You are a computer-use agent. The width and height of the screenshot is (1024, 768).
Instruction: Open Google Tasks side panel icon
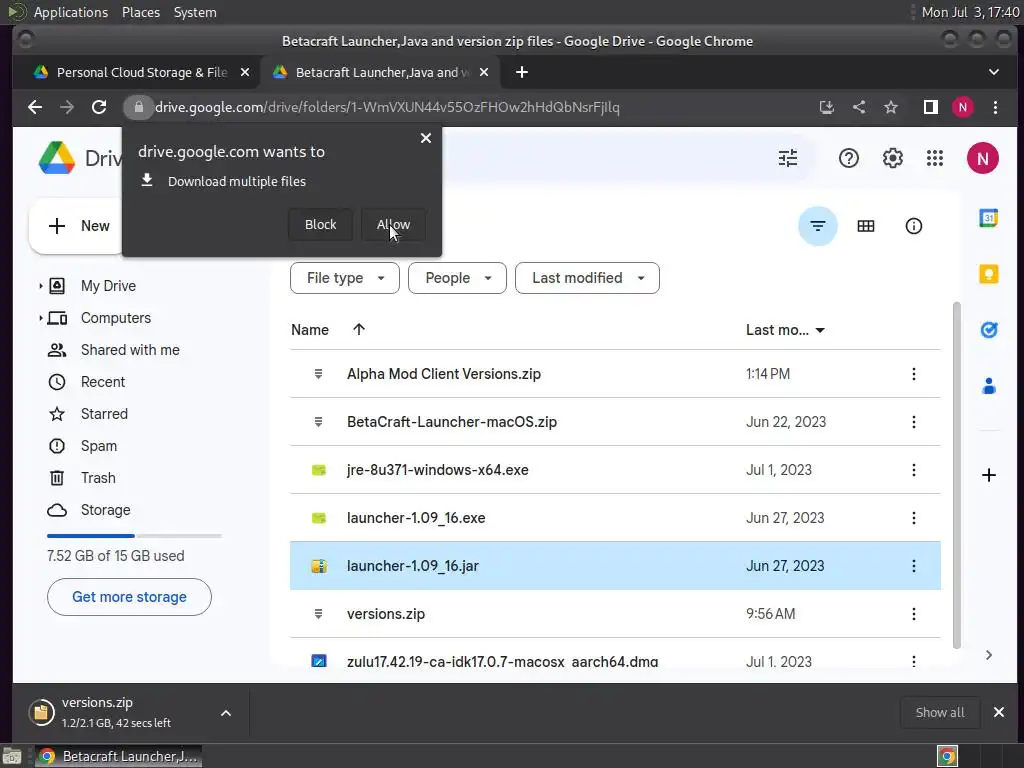[988, 330]
